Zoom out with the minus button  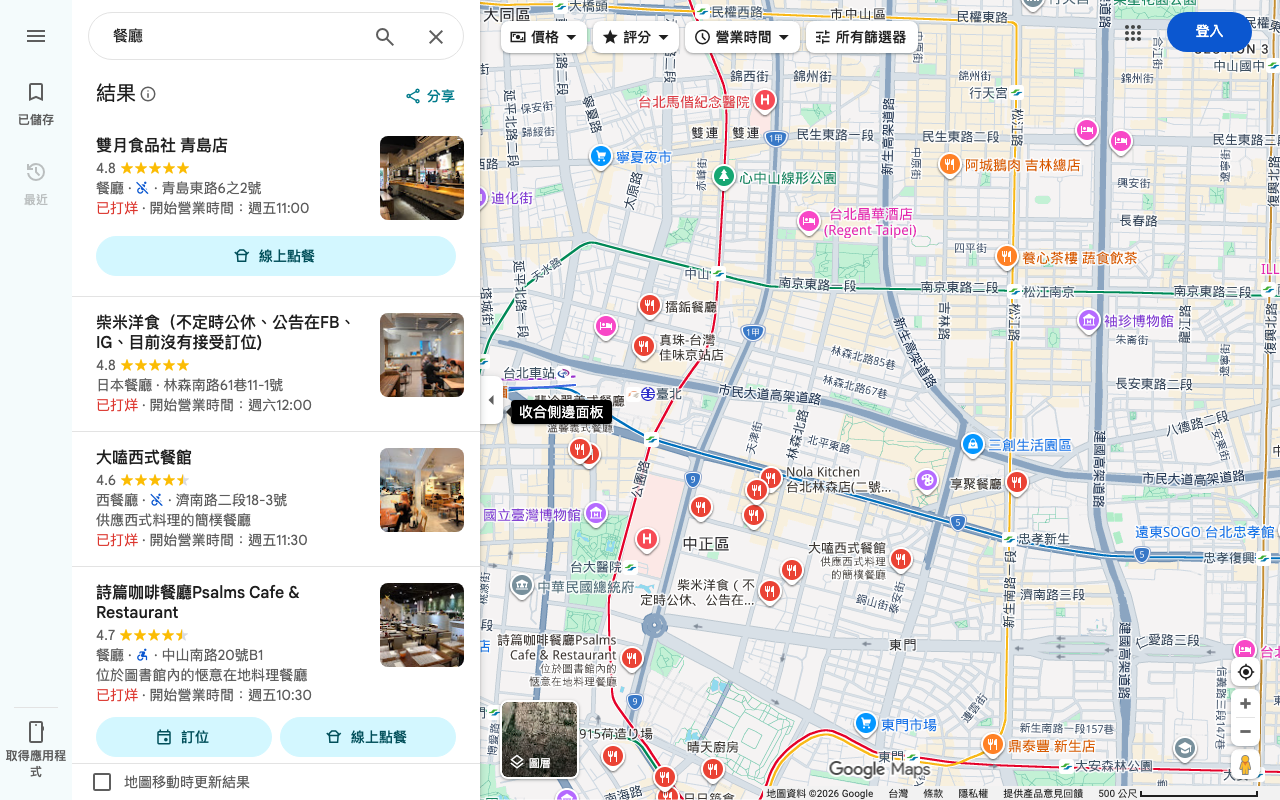(x=1245, y=732)
